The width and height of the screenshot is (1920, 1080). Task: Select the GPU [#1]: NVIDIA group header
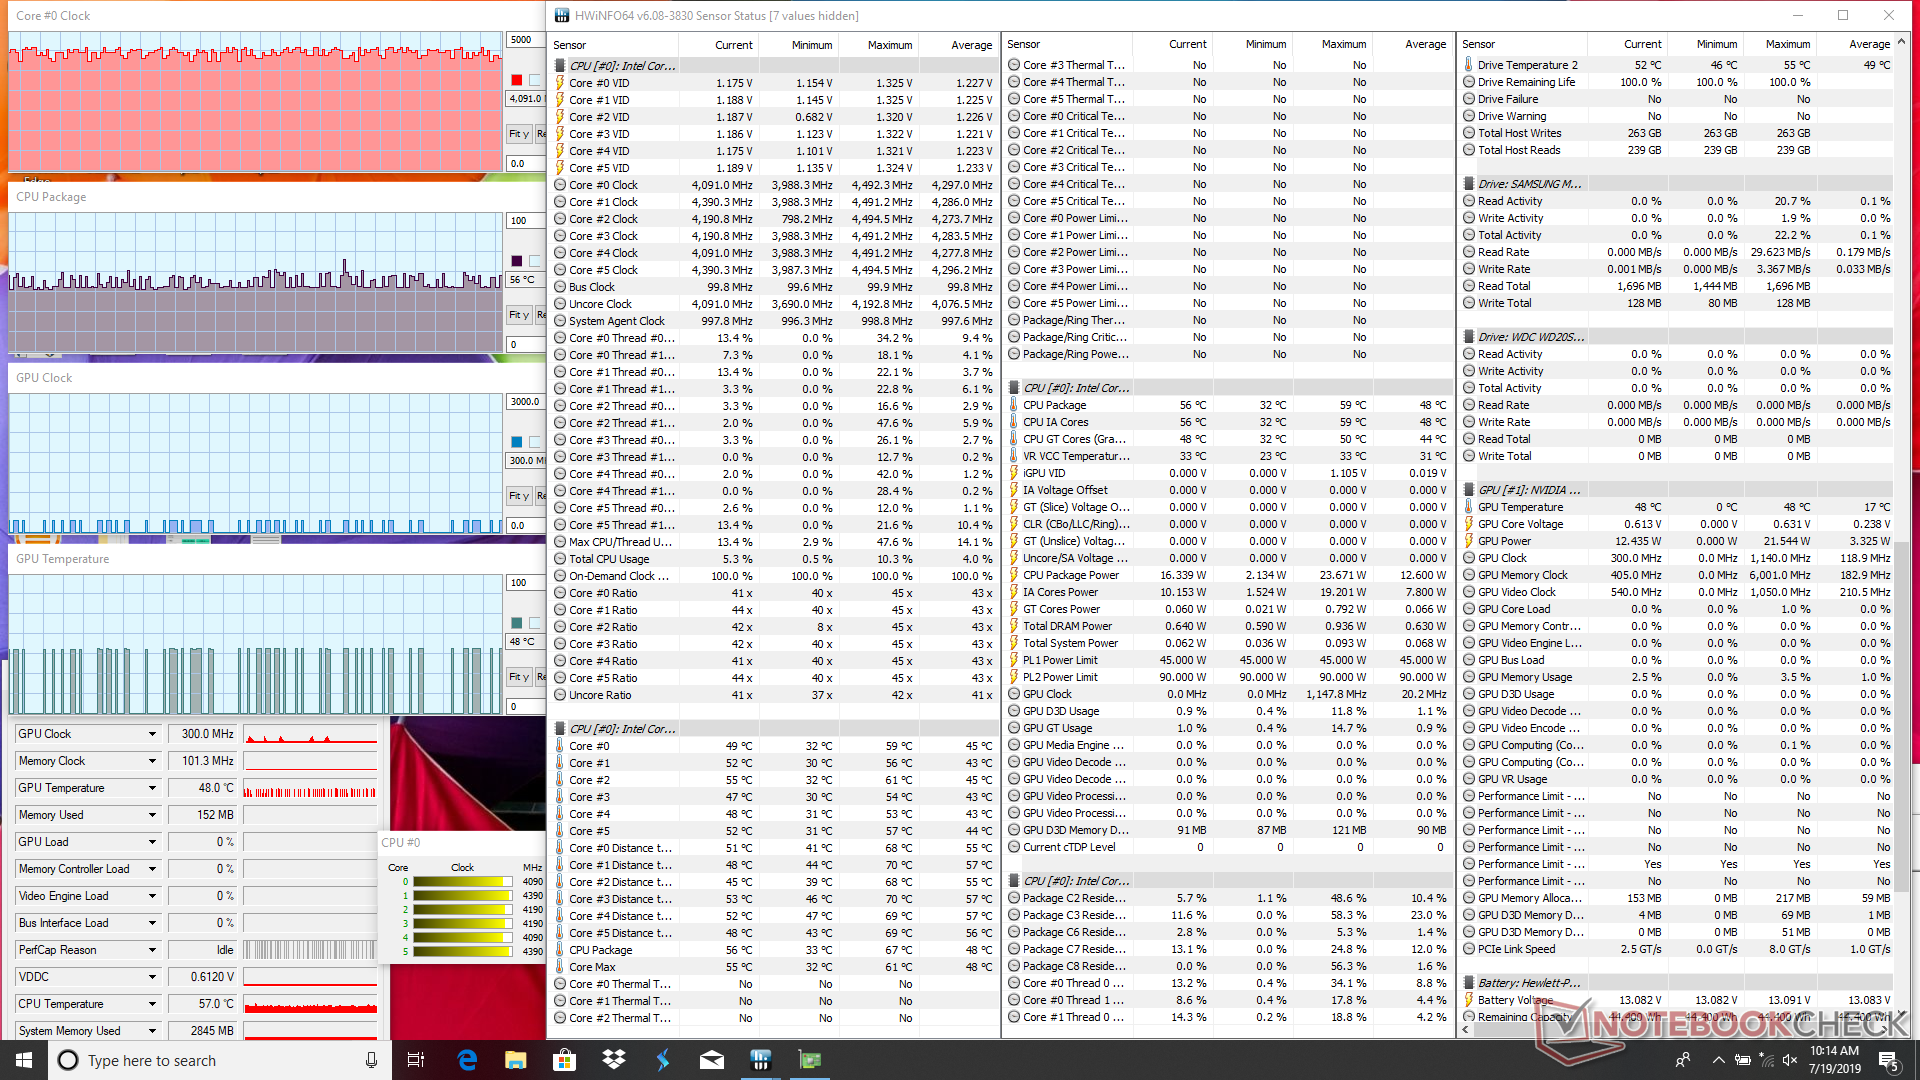(1529, 490)
